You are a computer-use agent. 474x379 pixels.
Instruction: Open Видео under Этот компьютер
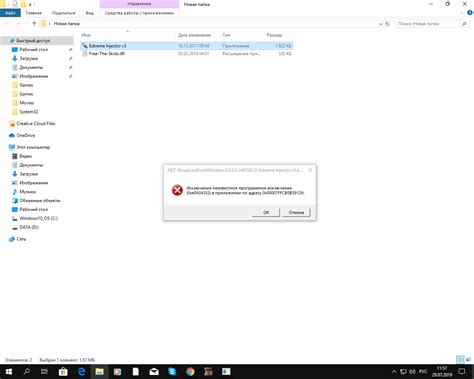click(26, 156)
